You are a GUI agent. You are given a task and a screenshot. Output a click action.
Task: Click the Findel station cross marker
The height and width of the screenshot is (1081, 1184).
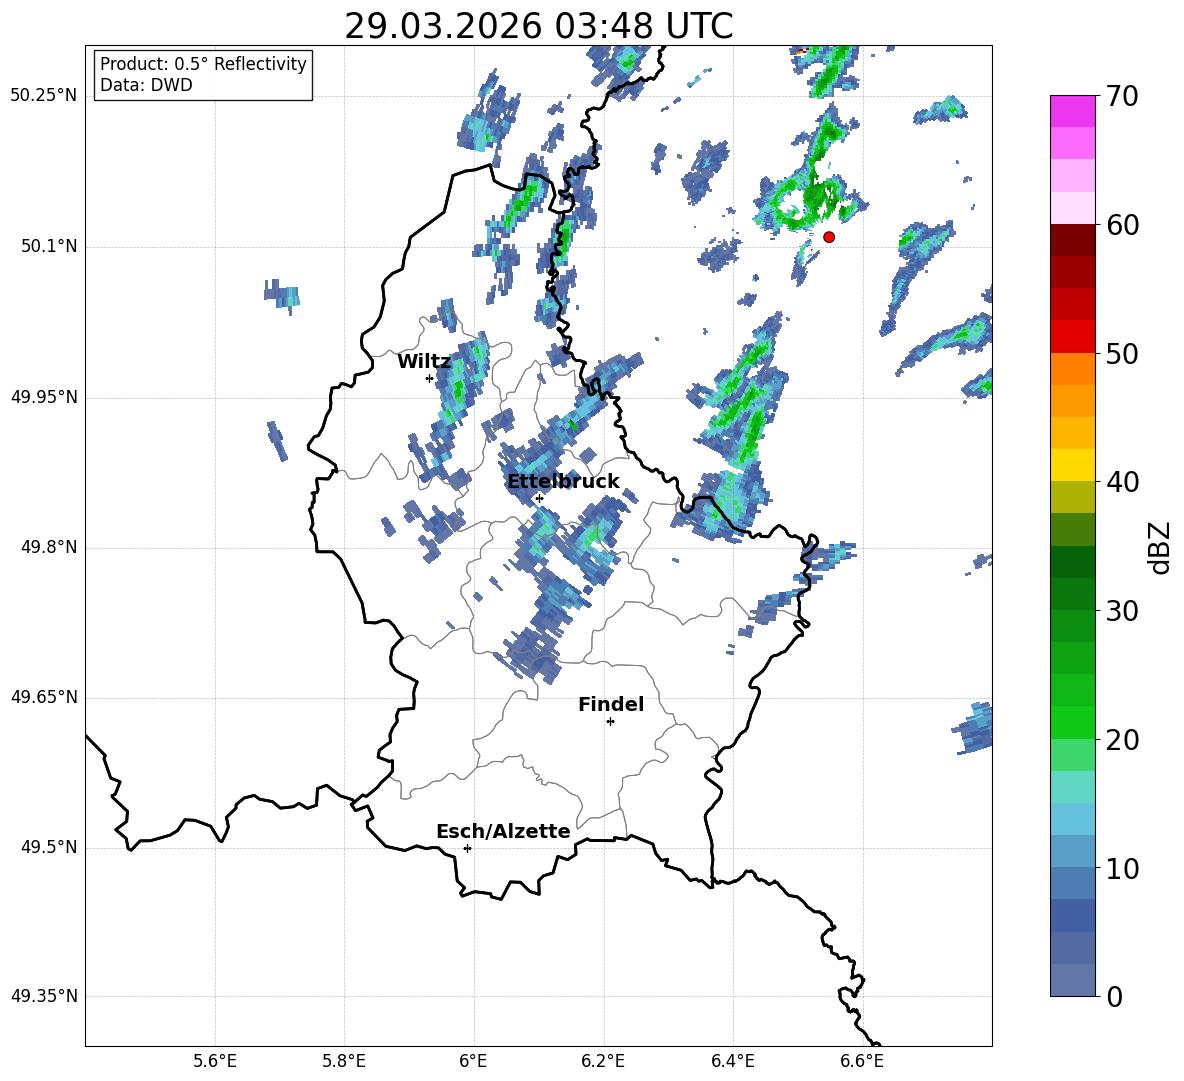pos(610,722)
